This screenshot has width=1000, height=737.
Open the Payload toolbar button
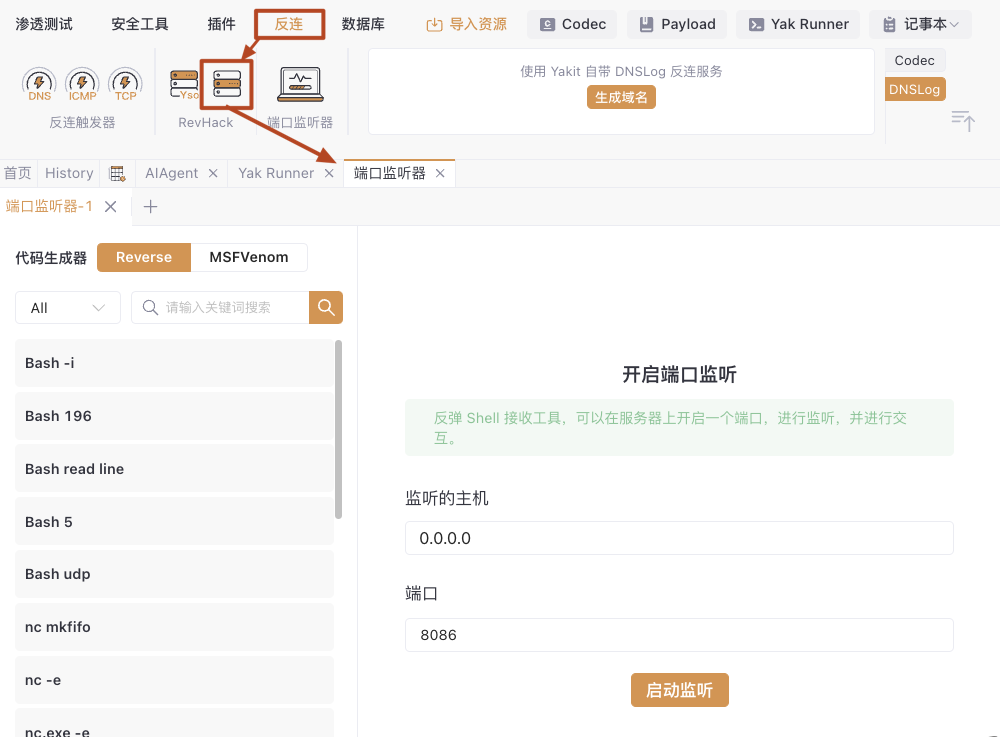[x=677, y=24]
